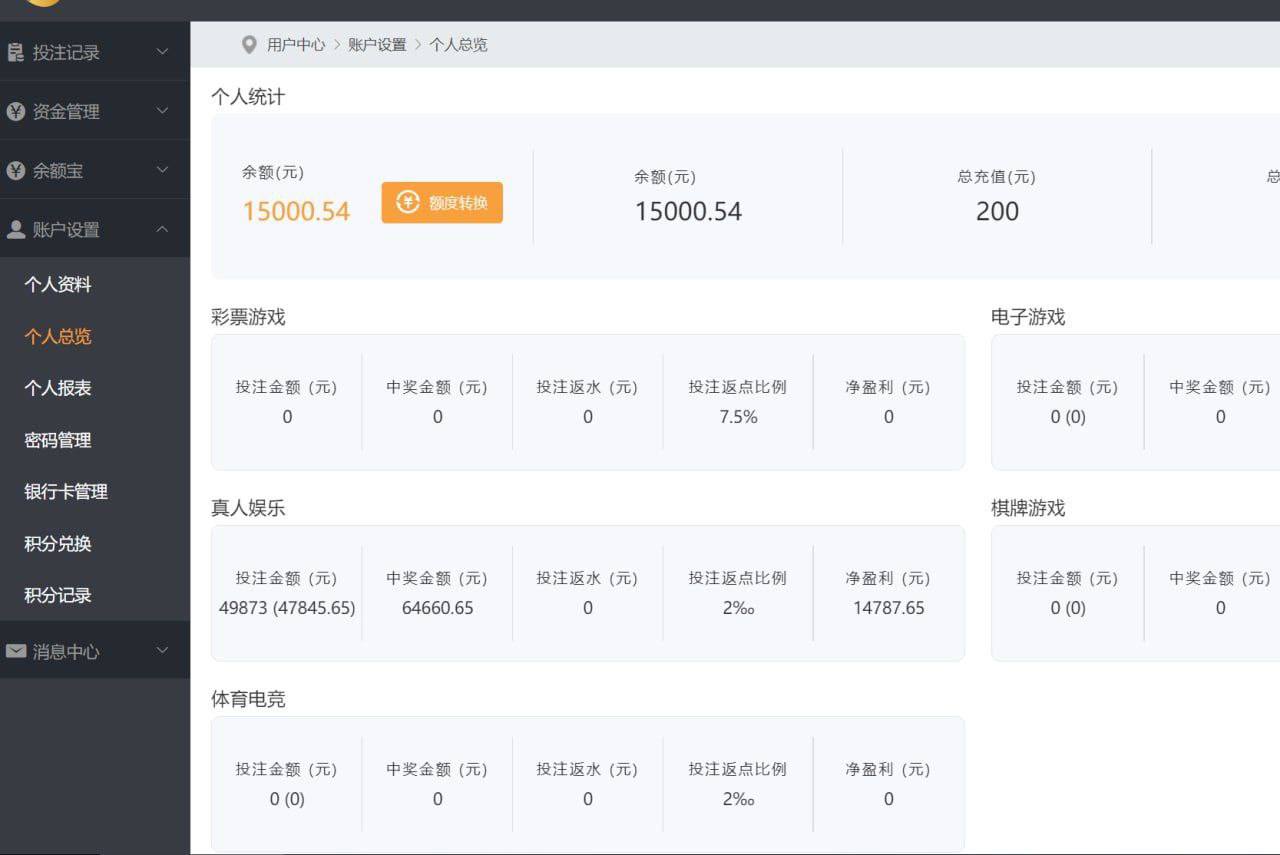Select the 资金管理 currency icon

[15, 112]
